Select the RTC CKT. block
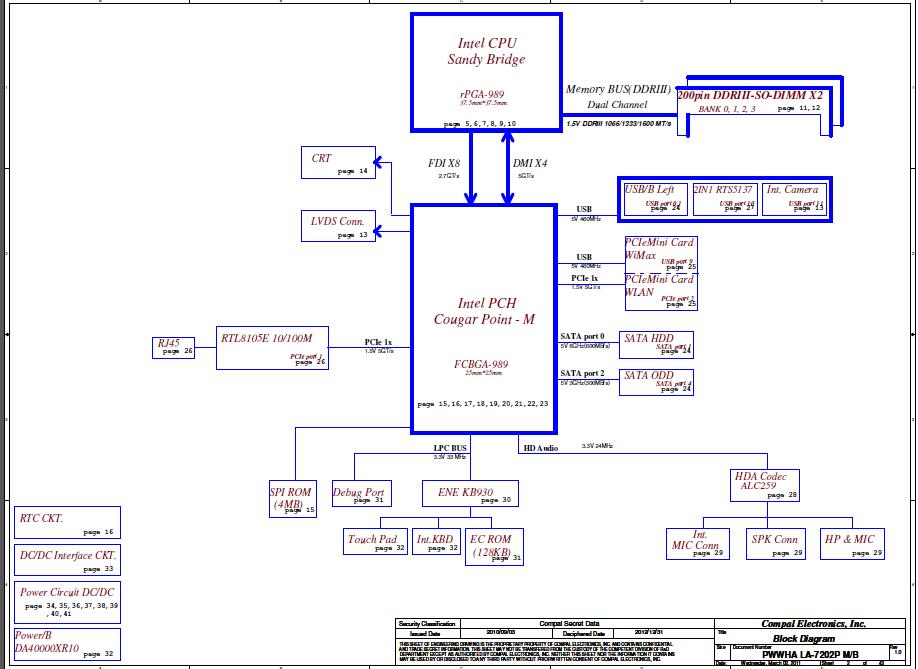The width and height of the screenshot is (918, 669). pos(67,523)
